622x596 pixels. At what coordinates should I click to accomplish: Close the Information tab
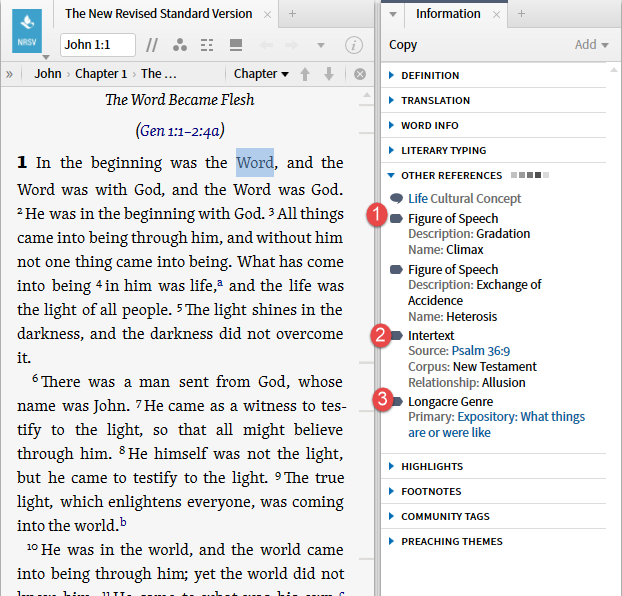[496, 15]
